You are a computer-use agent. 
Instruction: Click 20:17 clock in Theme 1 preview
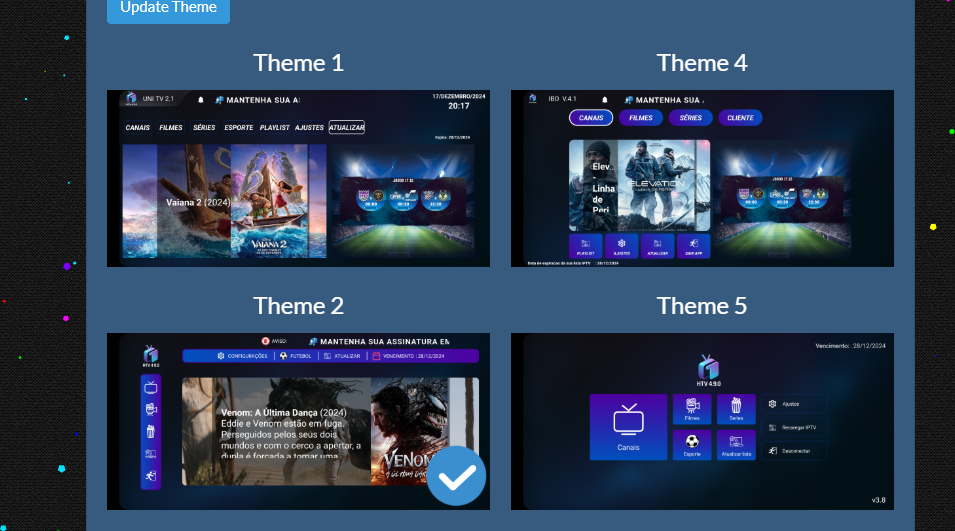point(459,106)
